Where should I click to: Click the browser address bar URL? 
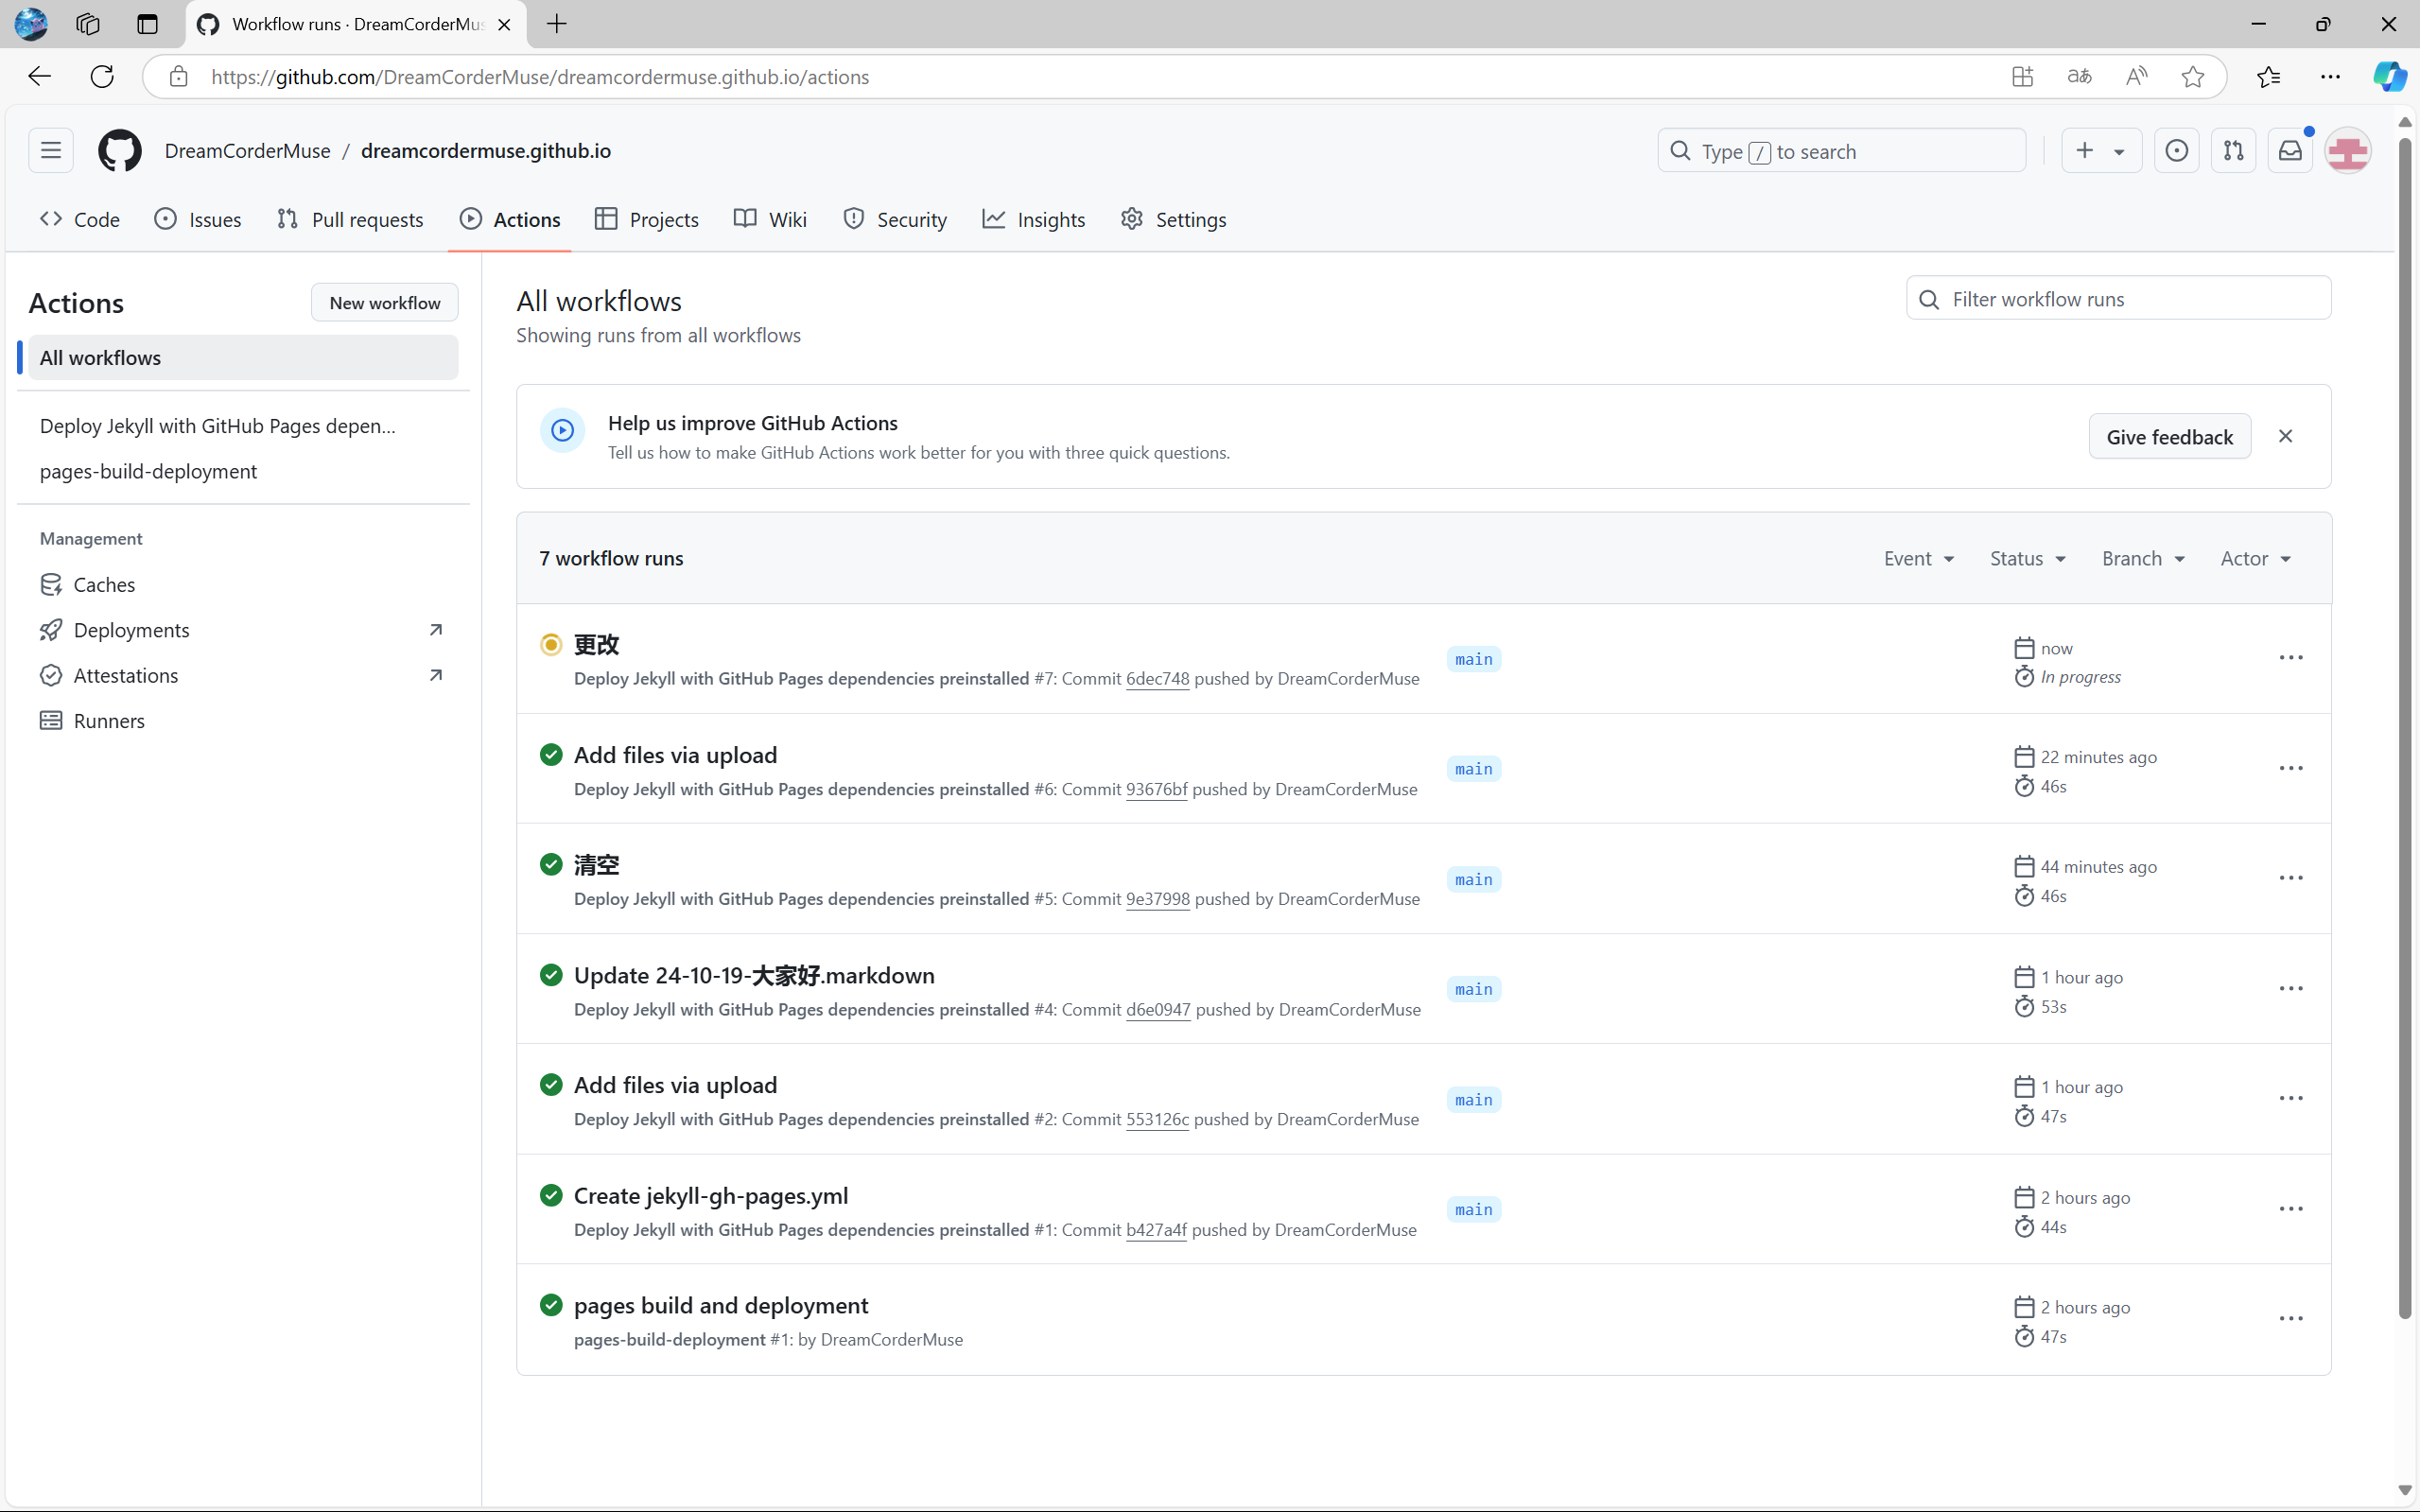click(x=540, y=77)
